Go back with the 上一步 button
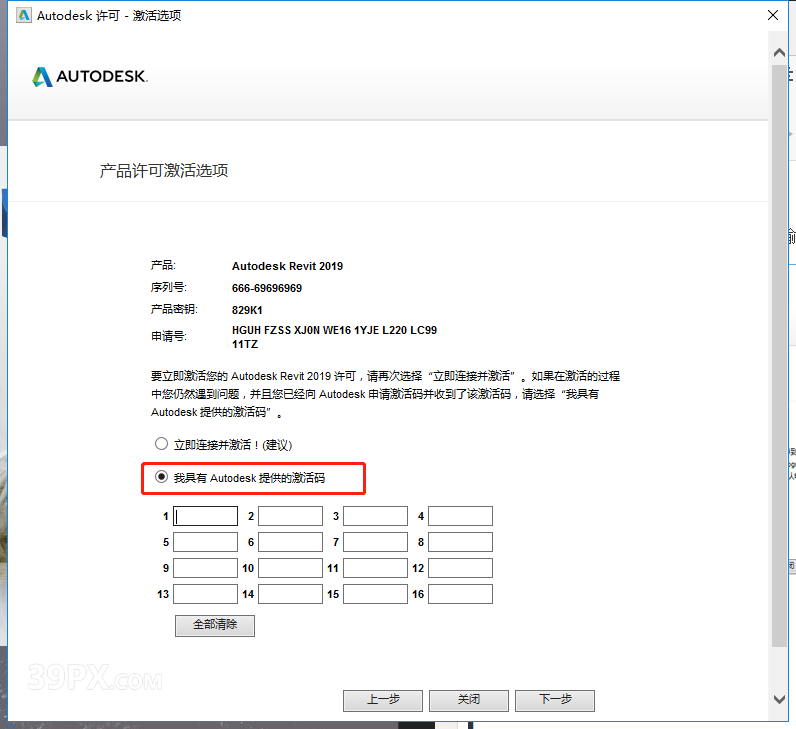Viewport: 796px width, 729px height. pyautogui.click(x=383, y=701)
